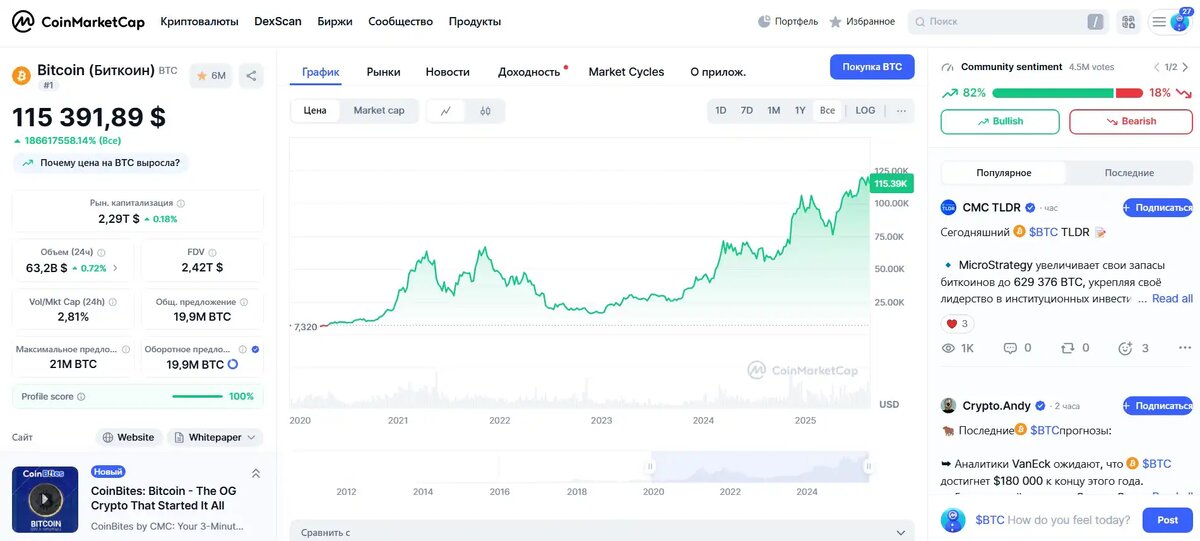
Task: Open 'Read all' link in the TLDR post
Action: [1172, 299]
